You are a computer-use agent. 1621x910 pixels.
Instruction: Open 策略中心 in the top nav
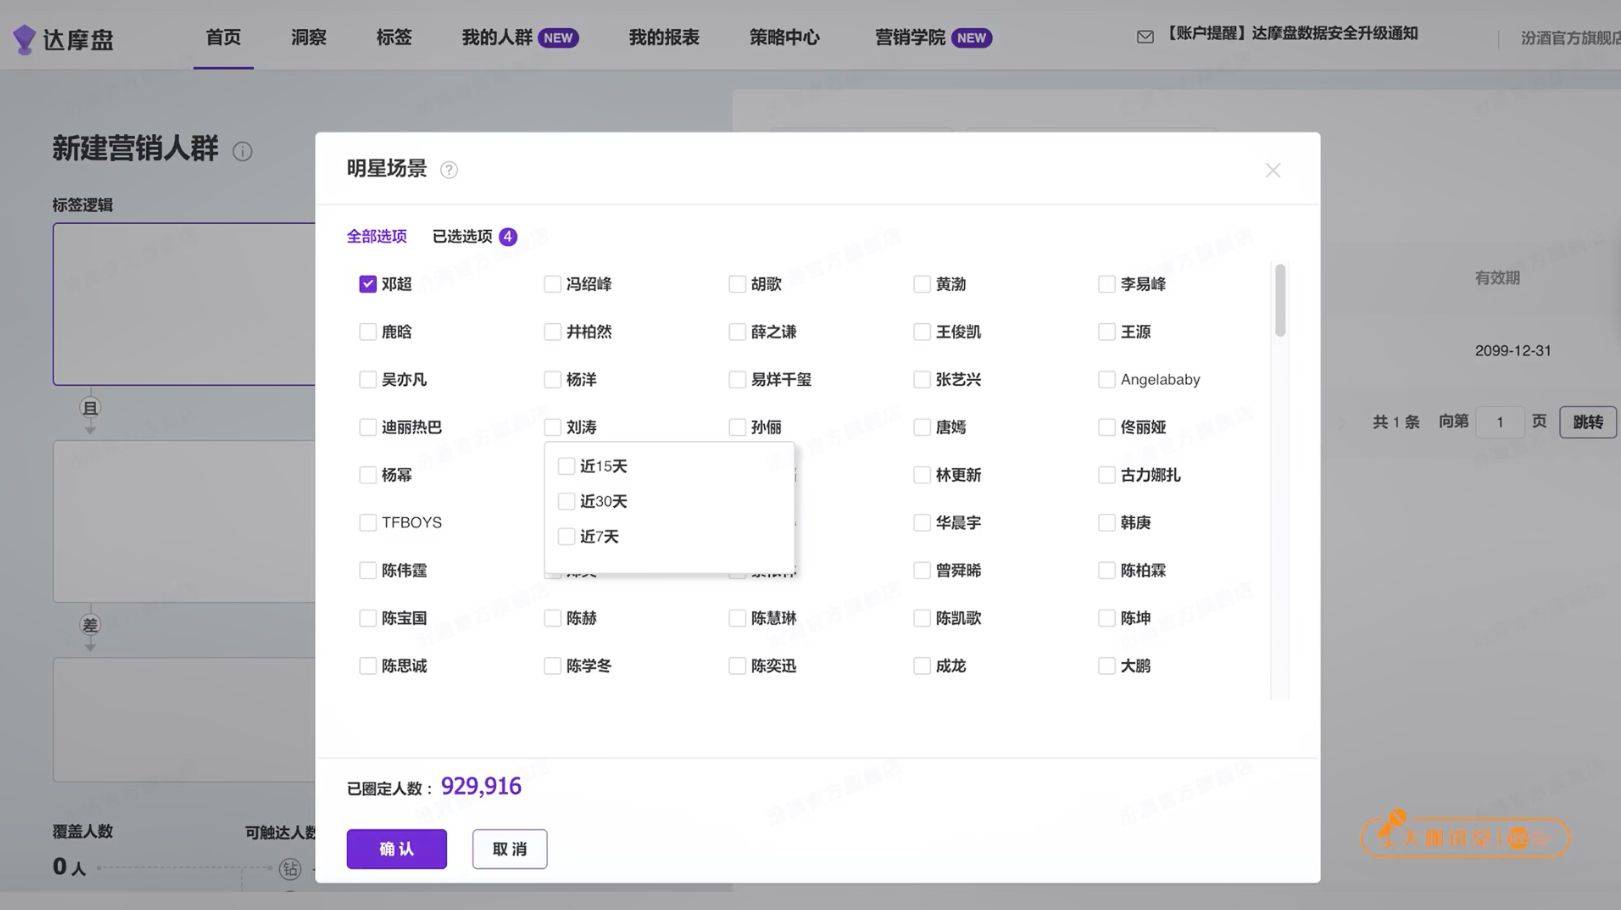(x=785, y=37)
